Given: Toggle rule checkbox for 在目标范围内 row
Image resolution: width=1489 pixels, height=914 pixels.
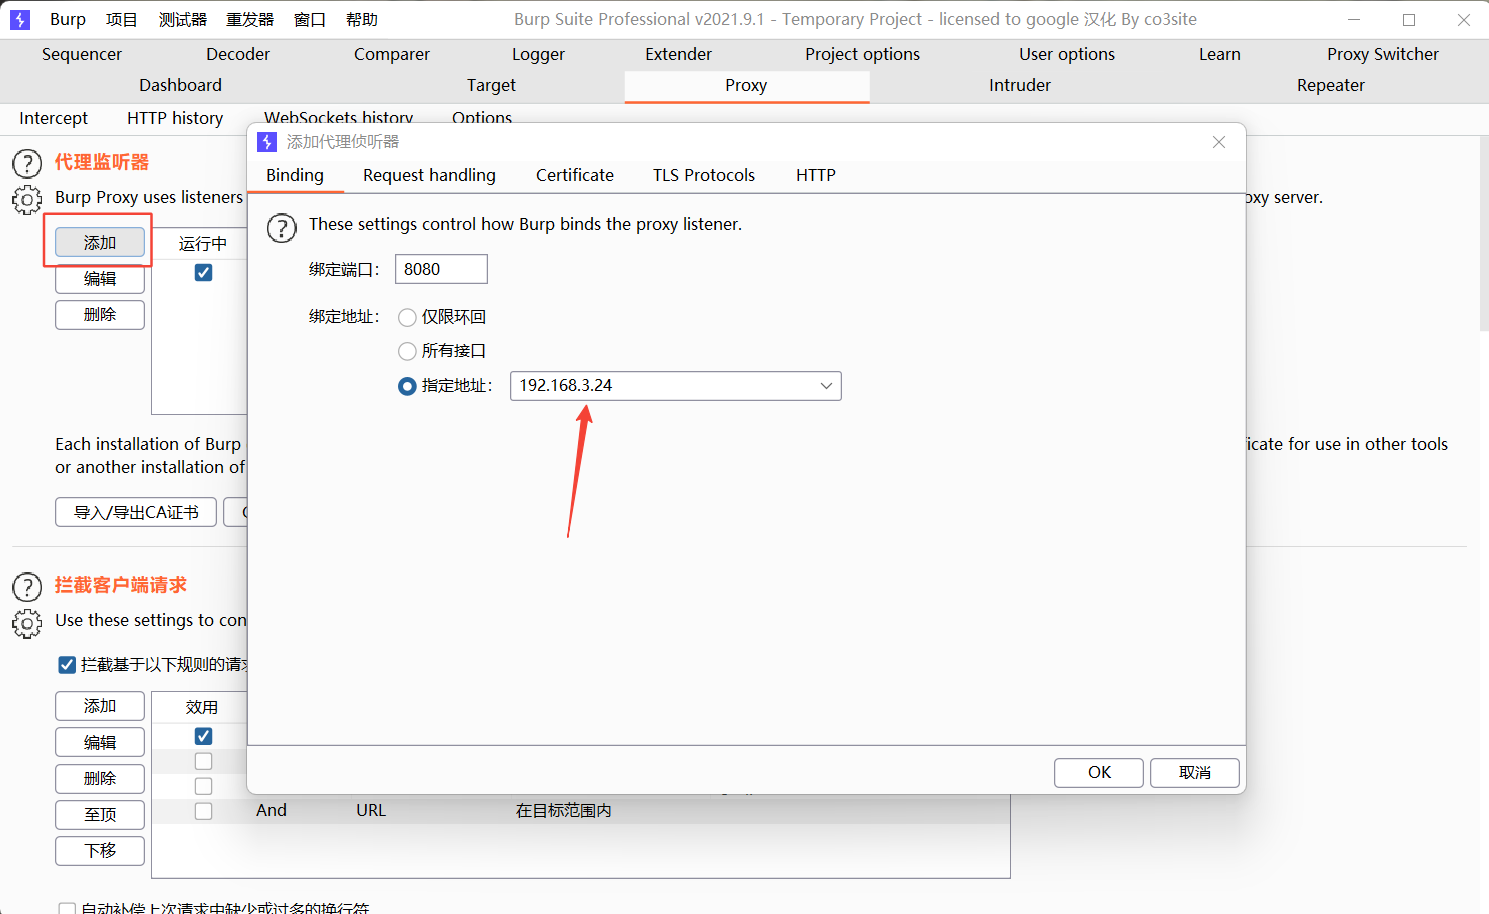Looking at the screenshot, I should tap(203, 811).
